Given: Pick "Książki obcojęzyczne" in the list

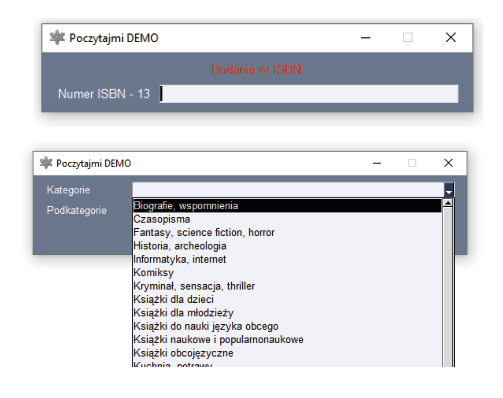Looking at the screenshot, I should tap(287, 353).
